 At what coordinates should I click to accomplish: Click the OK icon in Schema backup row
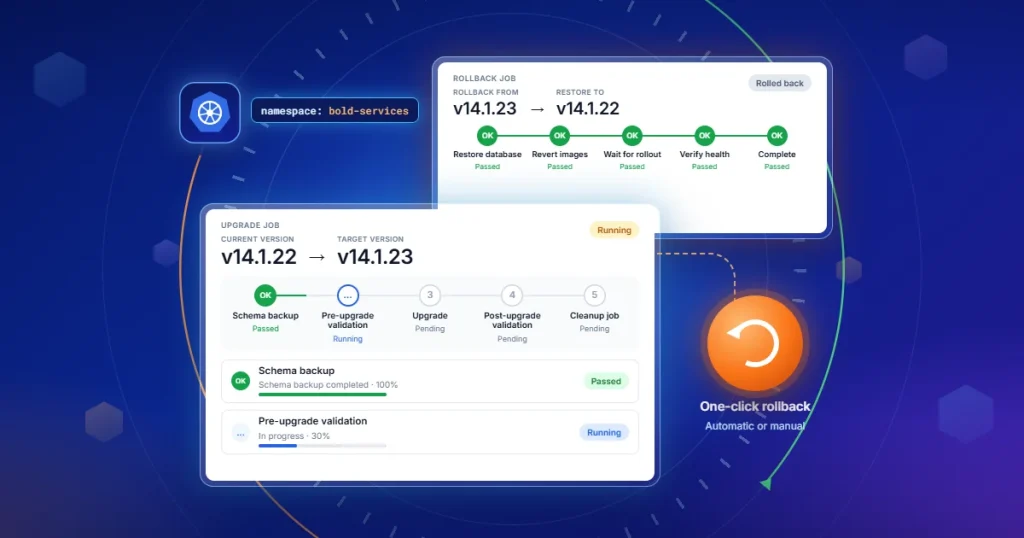240,381
